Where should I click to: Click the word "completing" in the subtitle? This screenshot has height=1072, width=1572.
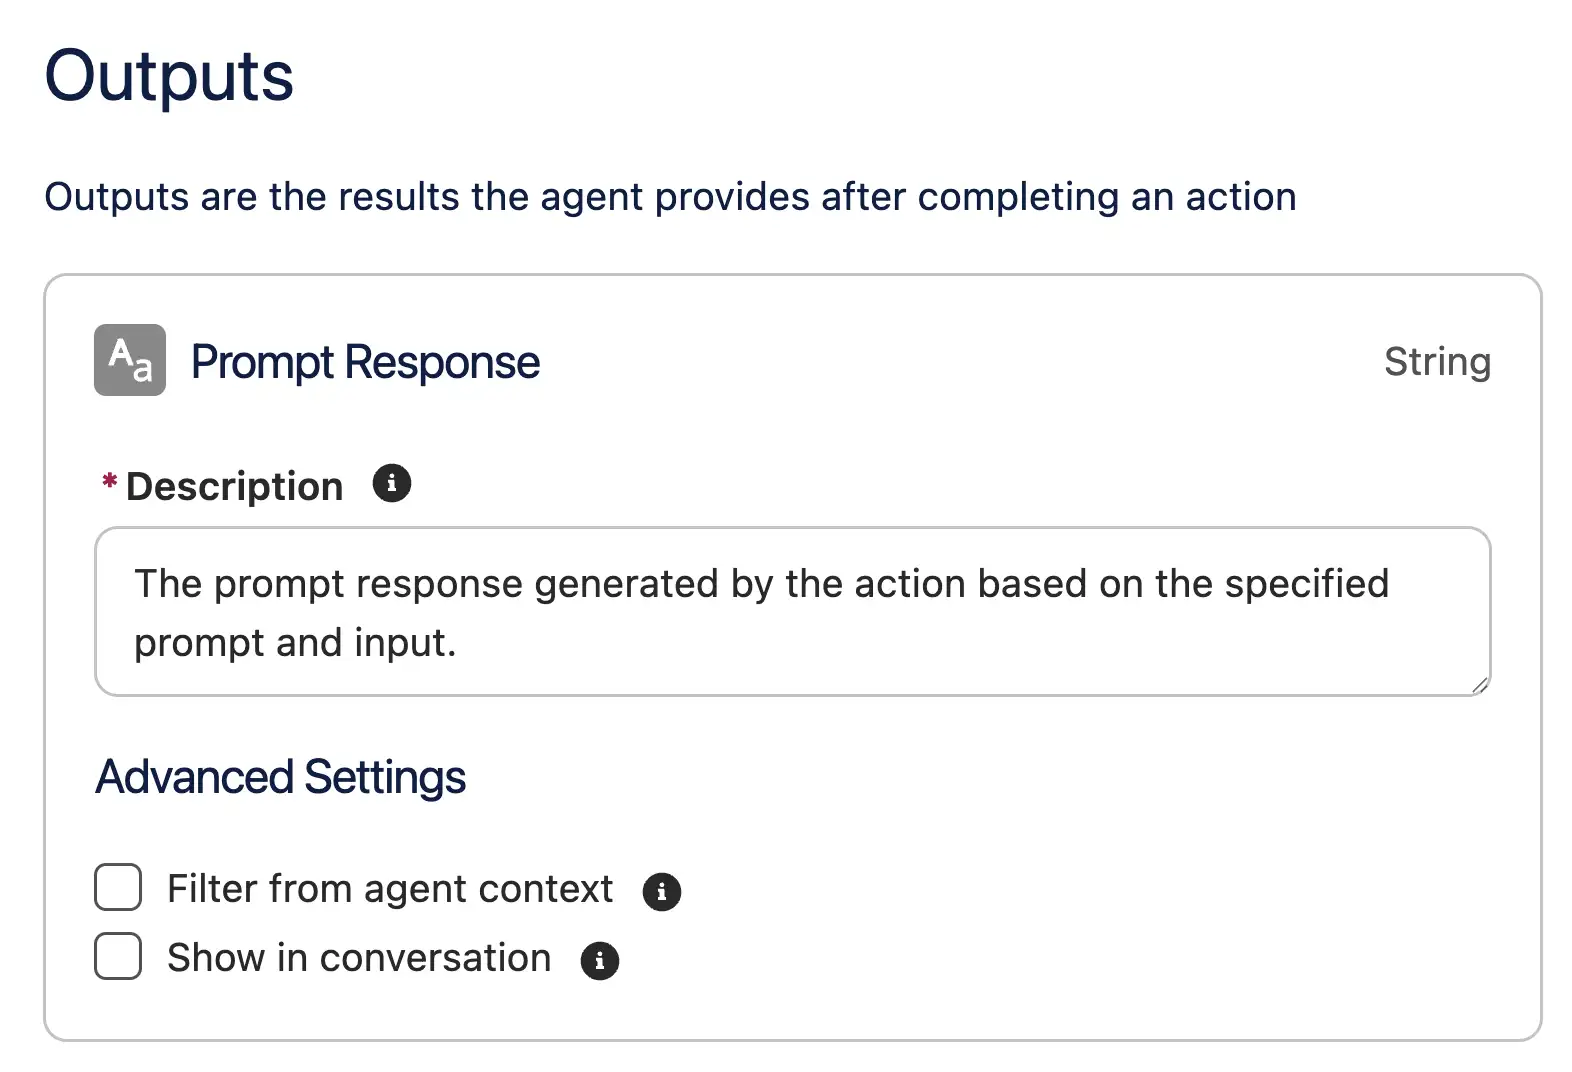click(1019, 198)
